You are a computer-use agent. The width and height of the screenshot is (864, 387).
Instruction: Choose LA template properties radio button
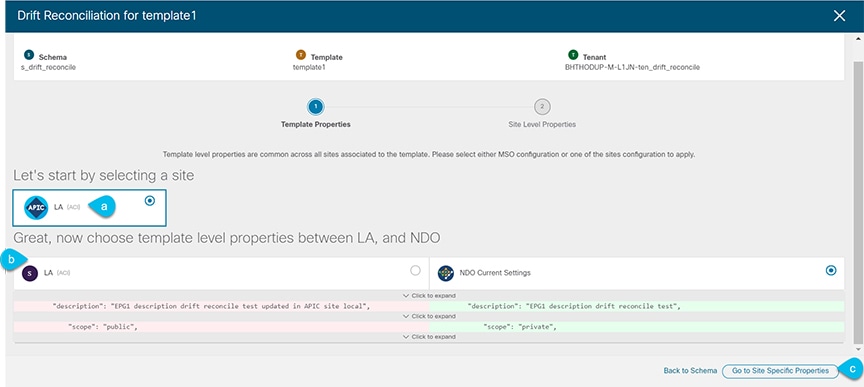[x=415, y=270]
